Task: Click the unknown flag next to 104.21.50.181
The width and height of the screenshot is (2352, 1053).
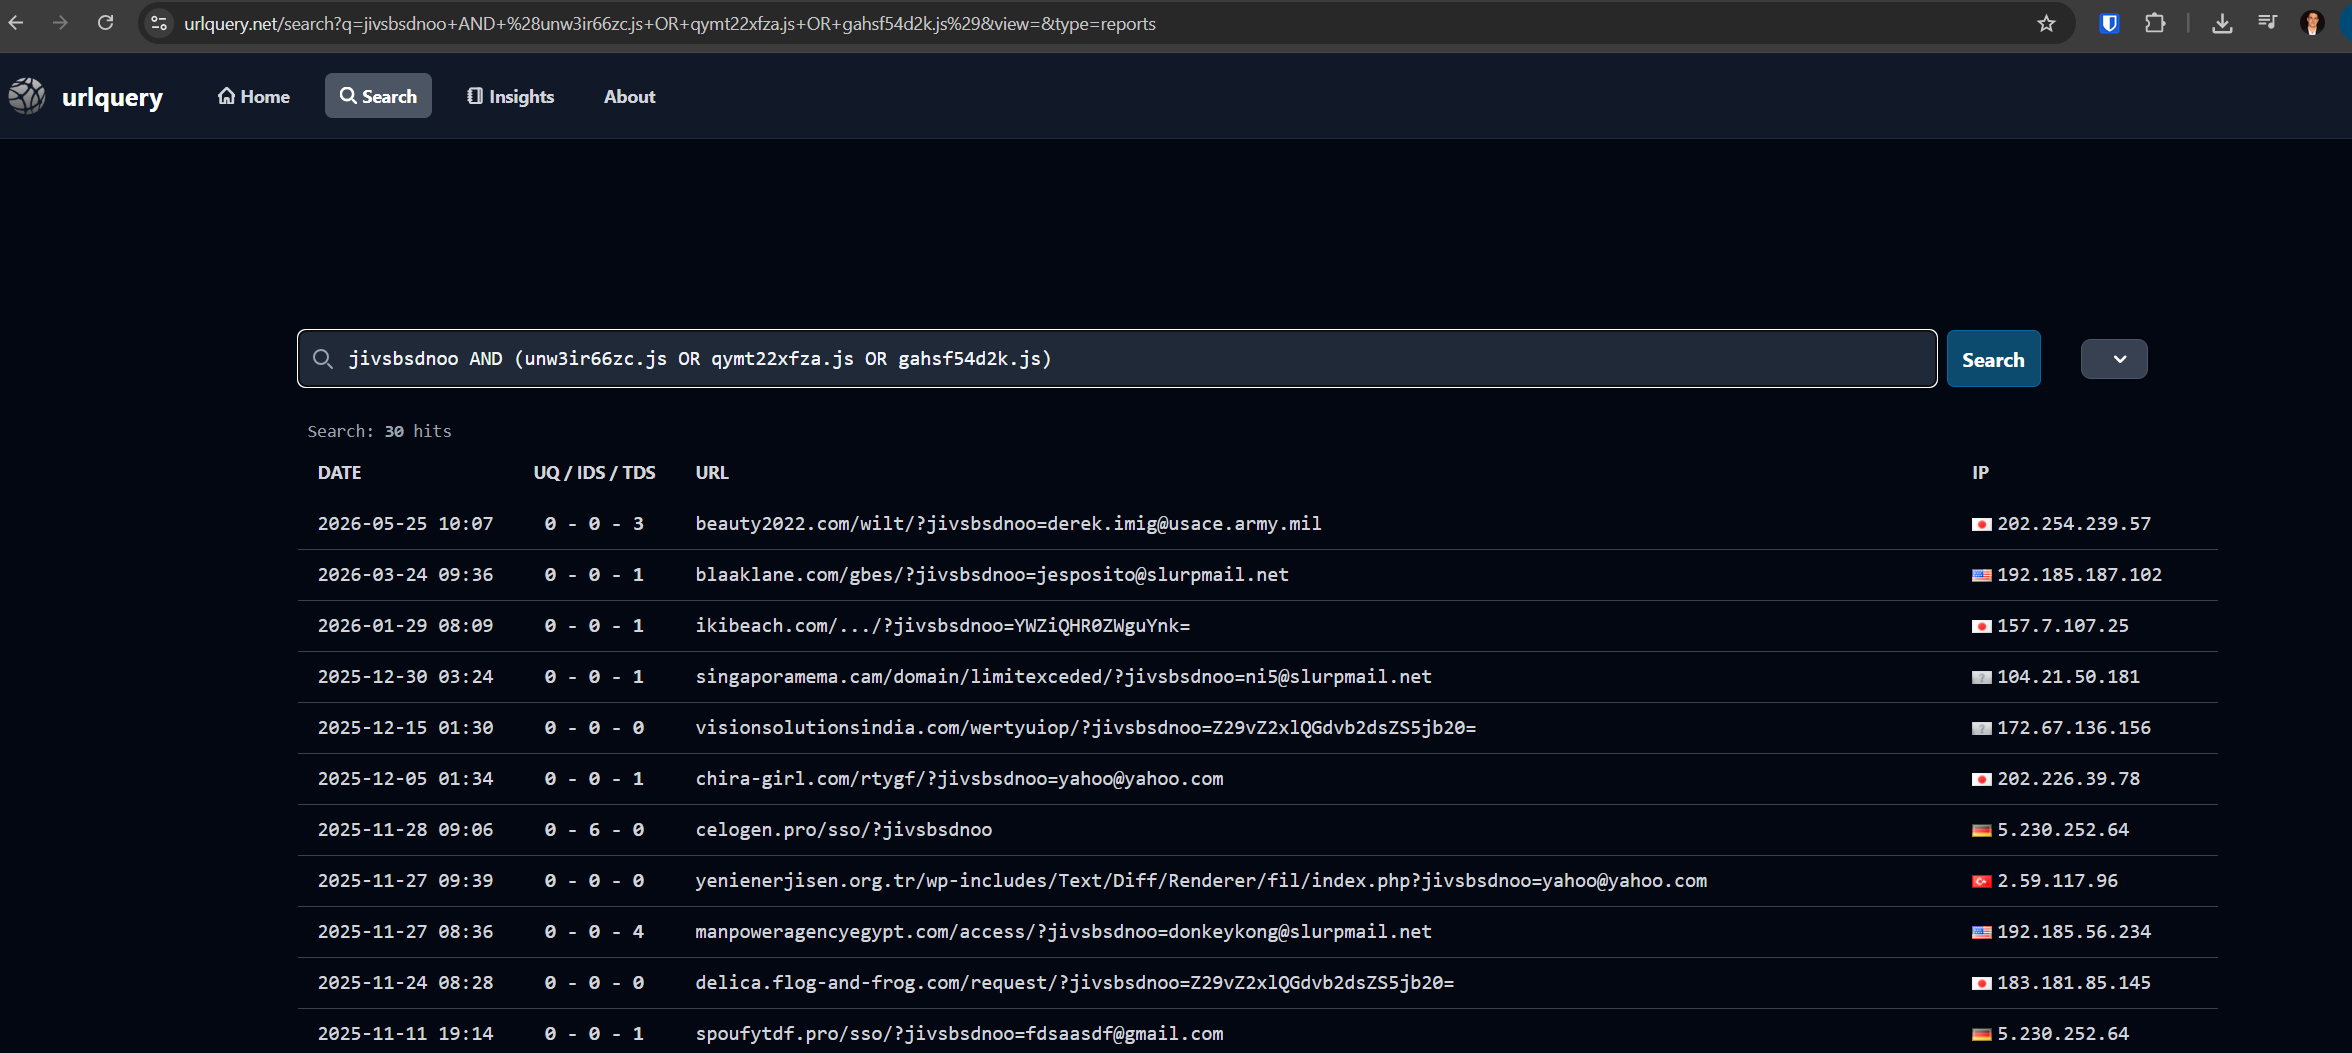Action: pos(1981,677)
